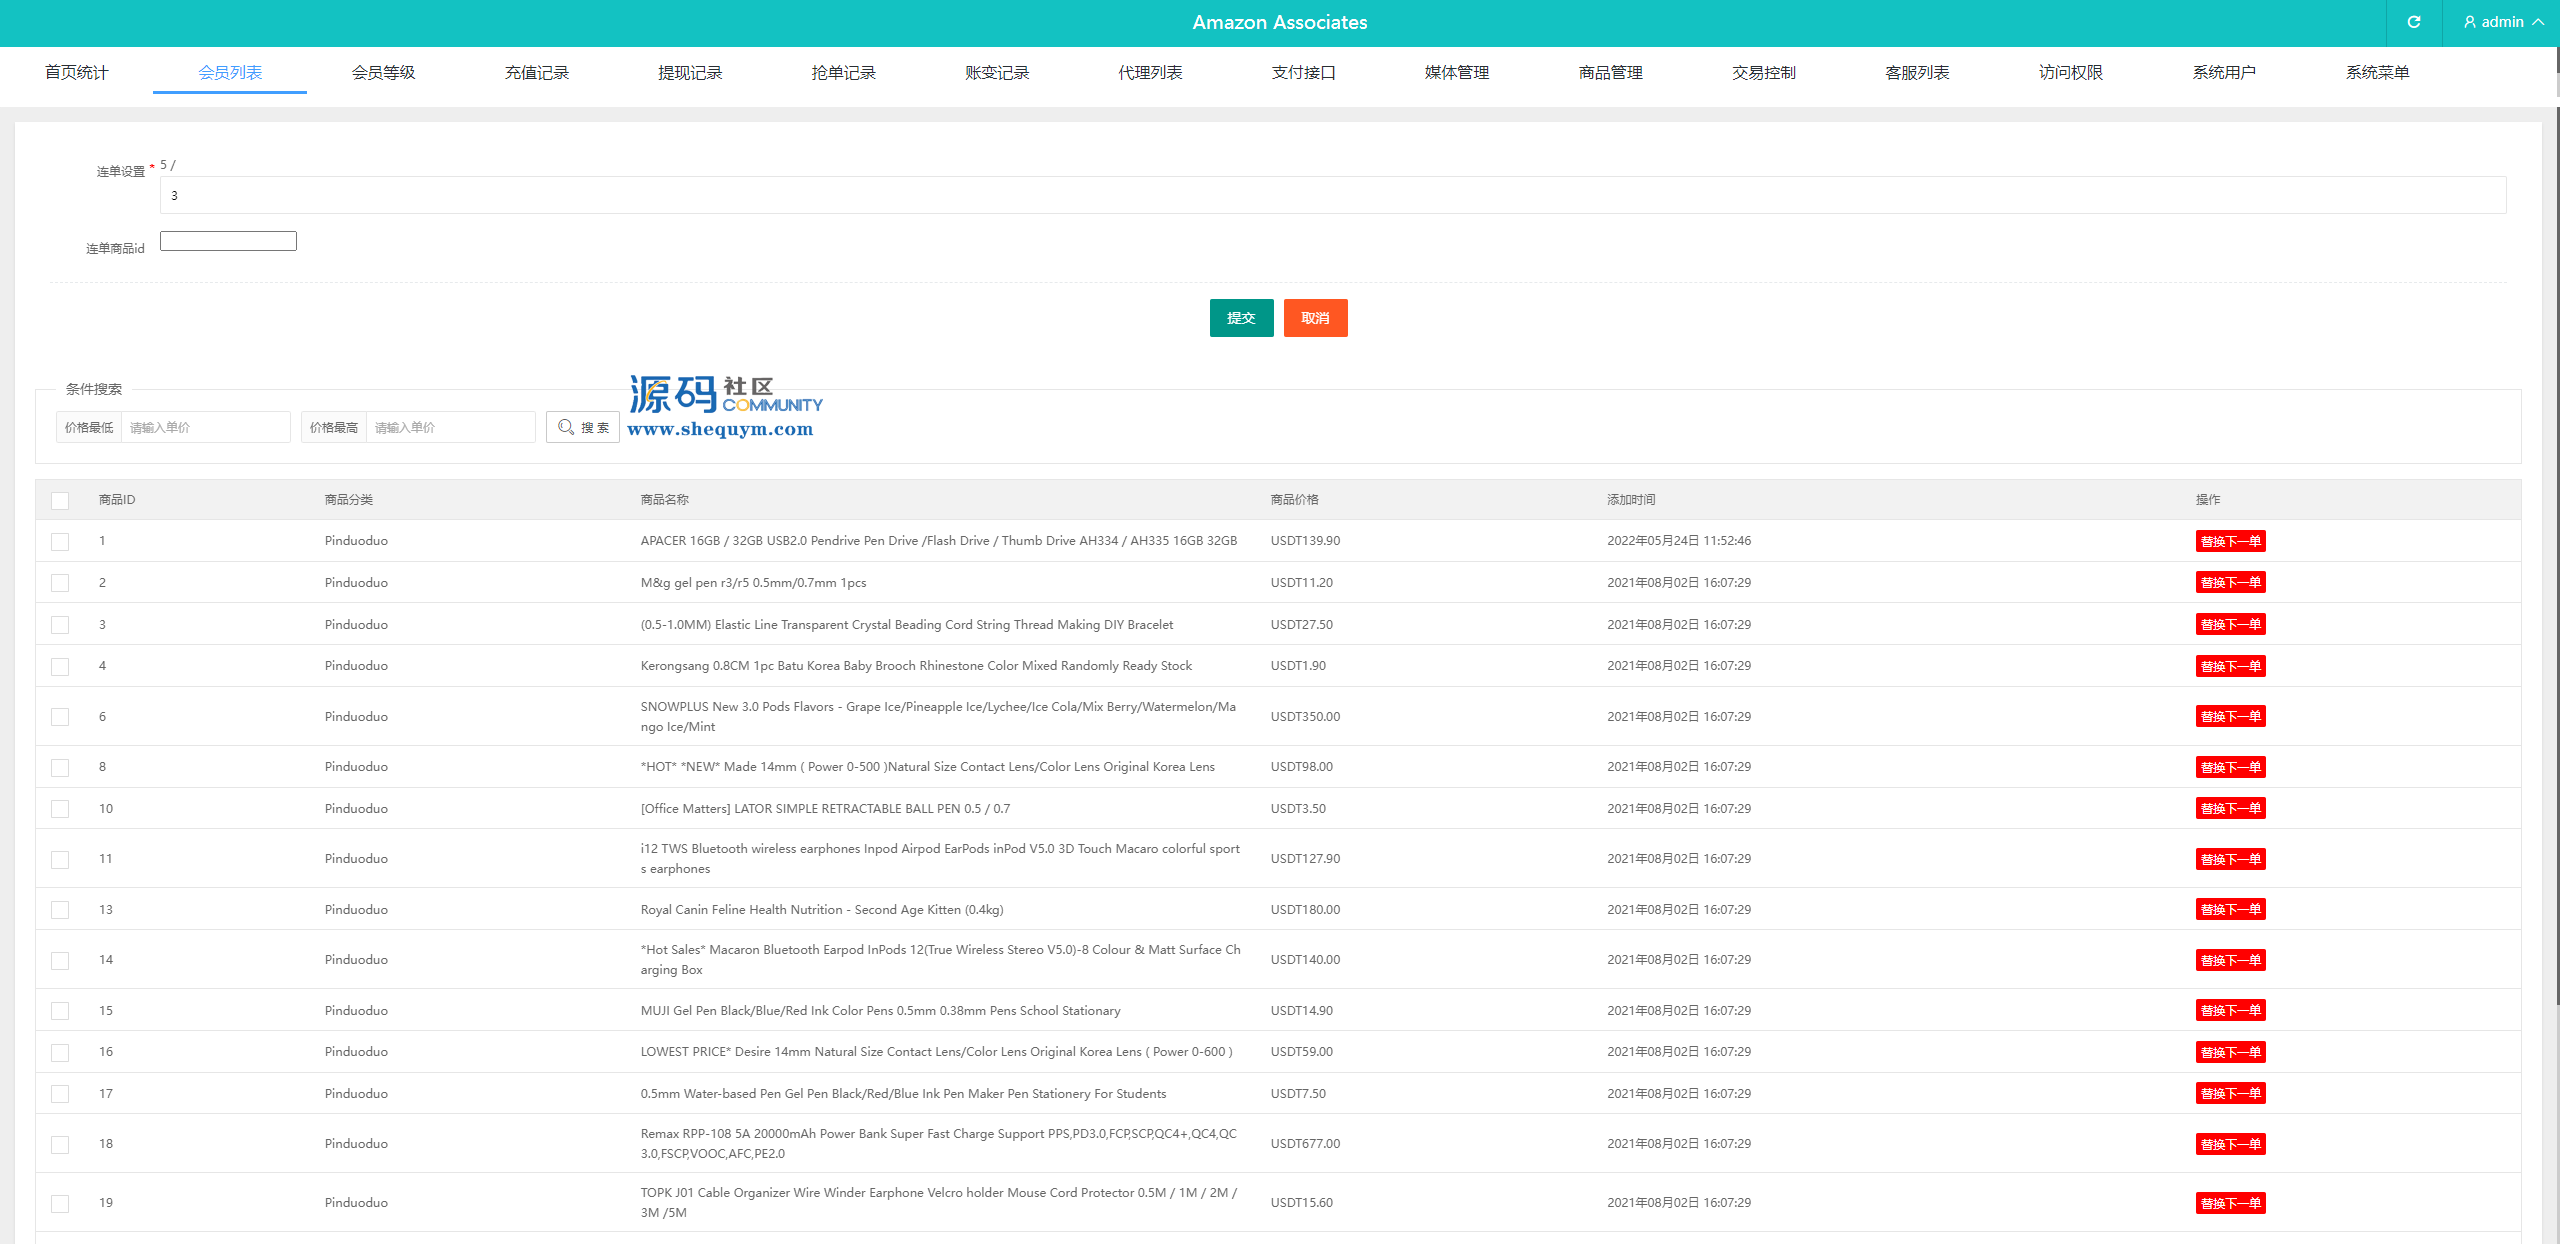Check the checkbox for product ID 19
This screenshot has width=2560, height=1244.
tap(60, 1203)
